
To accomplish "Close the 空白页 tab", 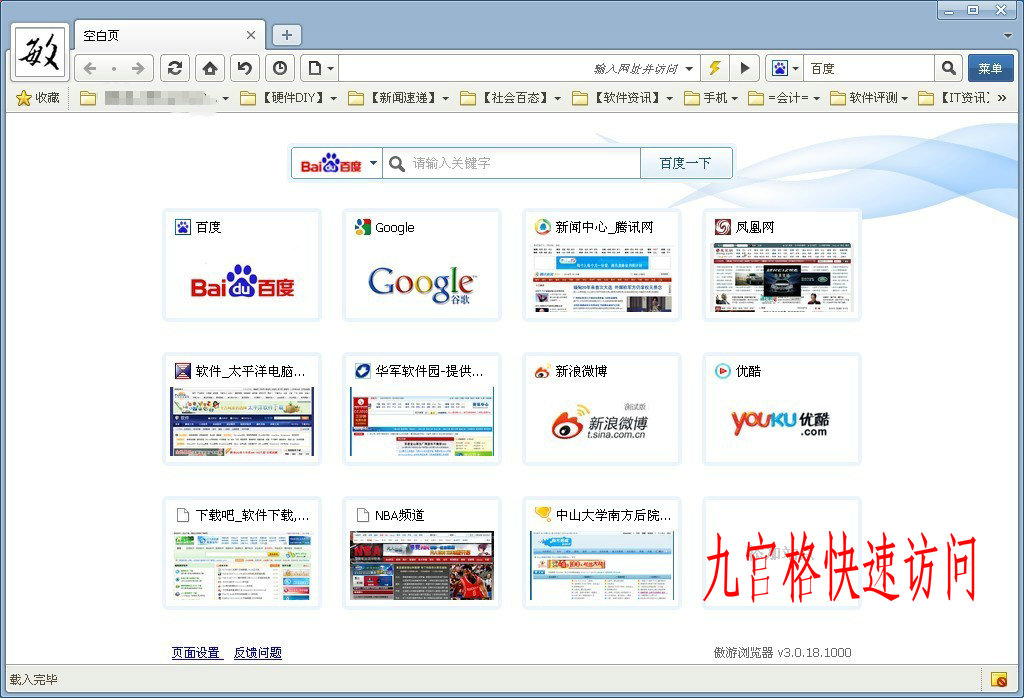I will pyautogui.click(x=251, y=35).
